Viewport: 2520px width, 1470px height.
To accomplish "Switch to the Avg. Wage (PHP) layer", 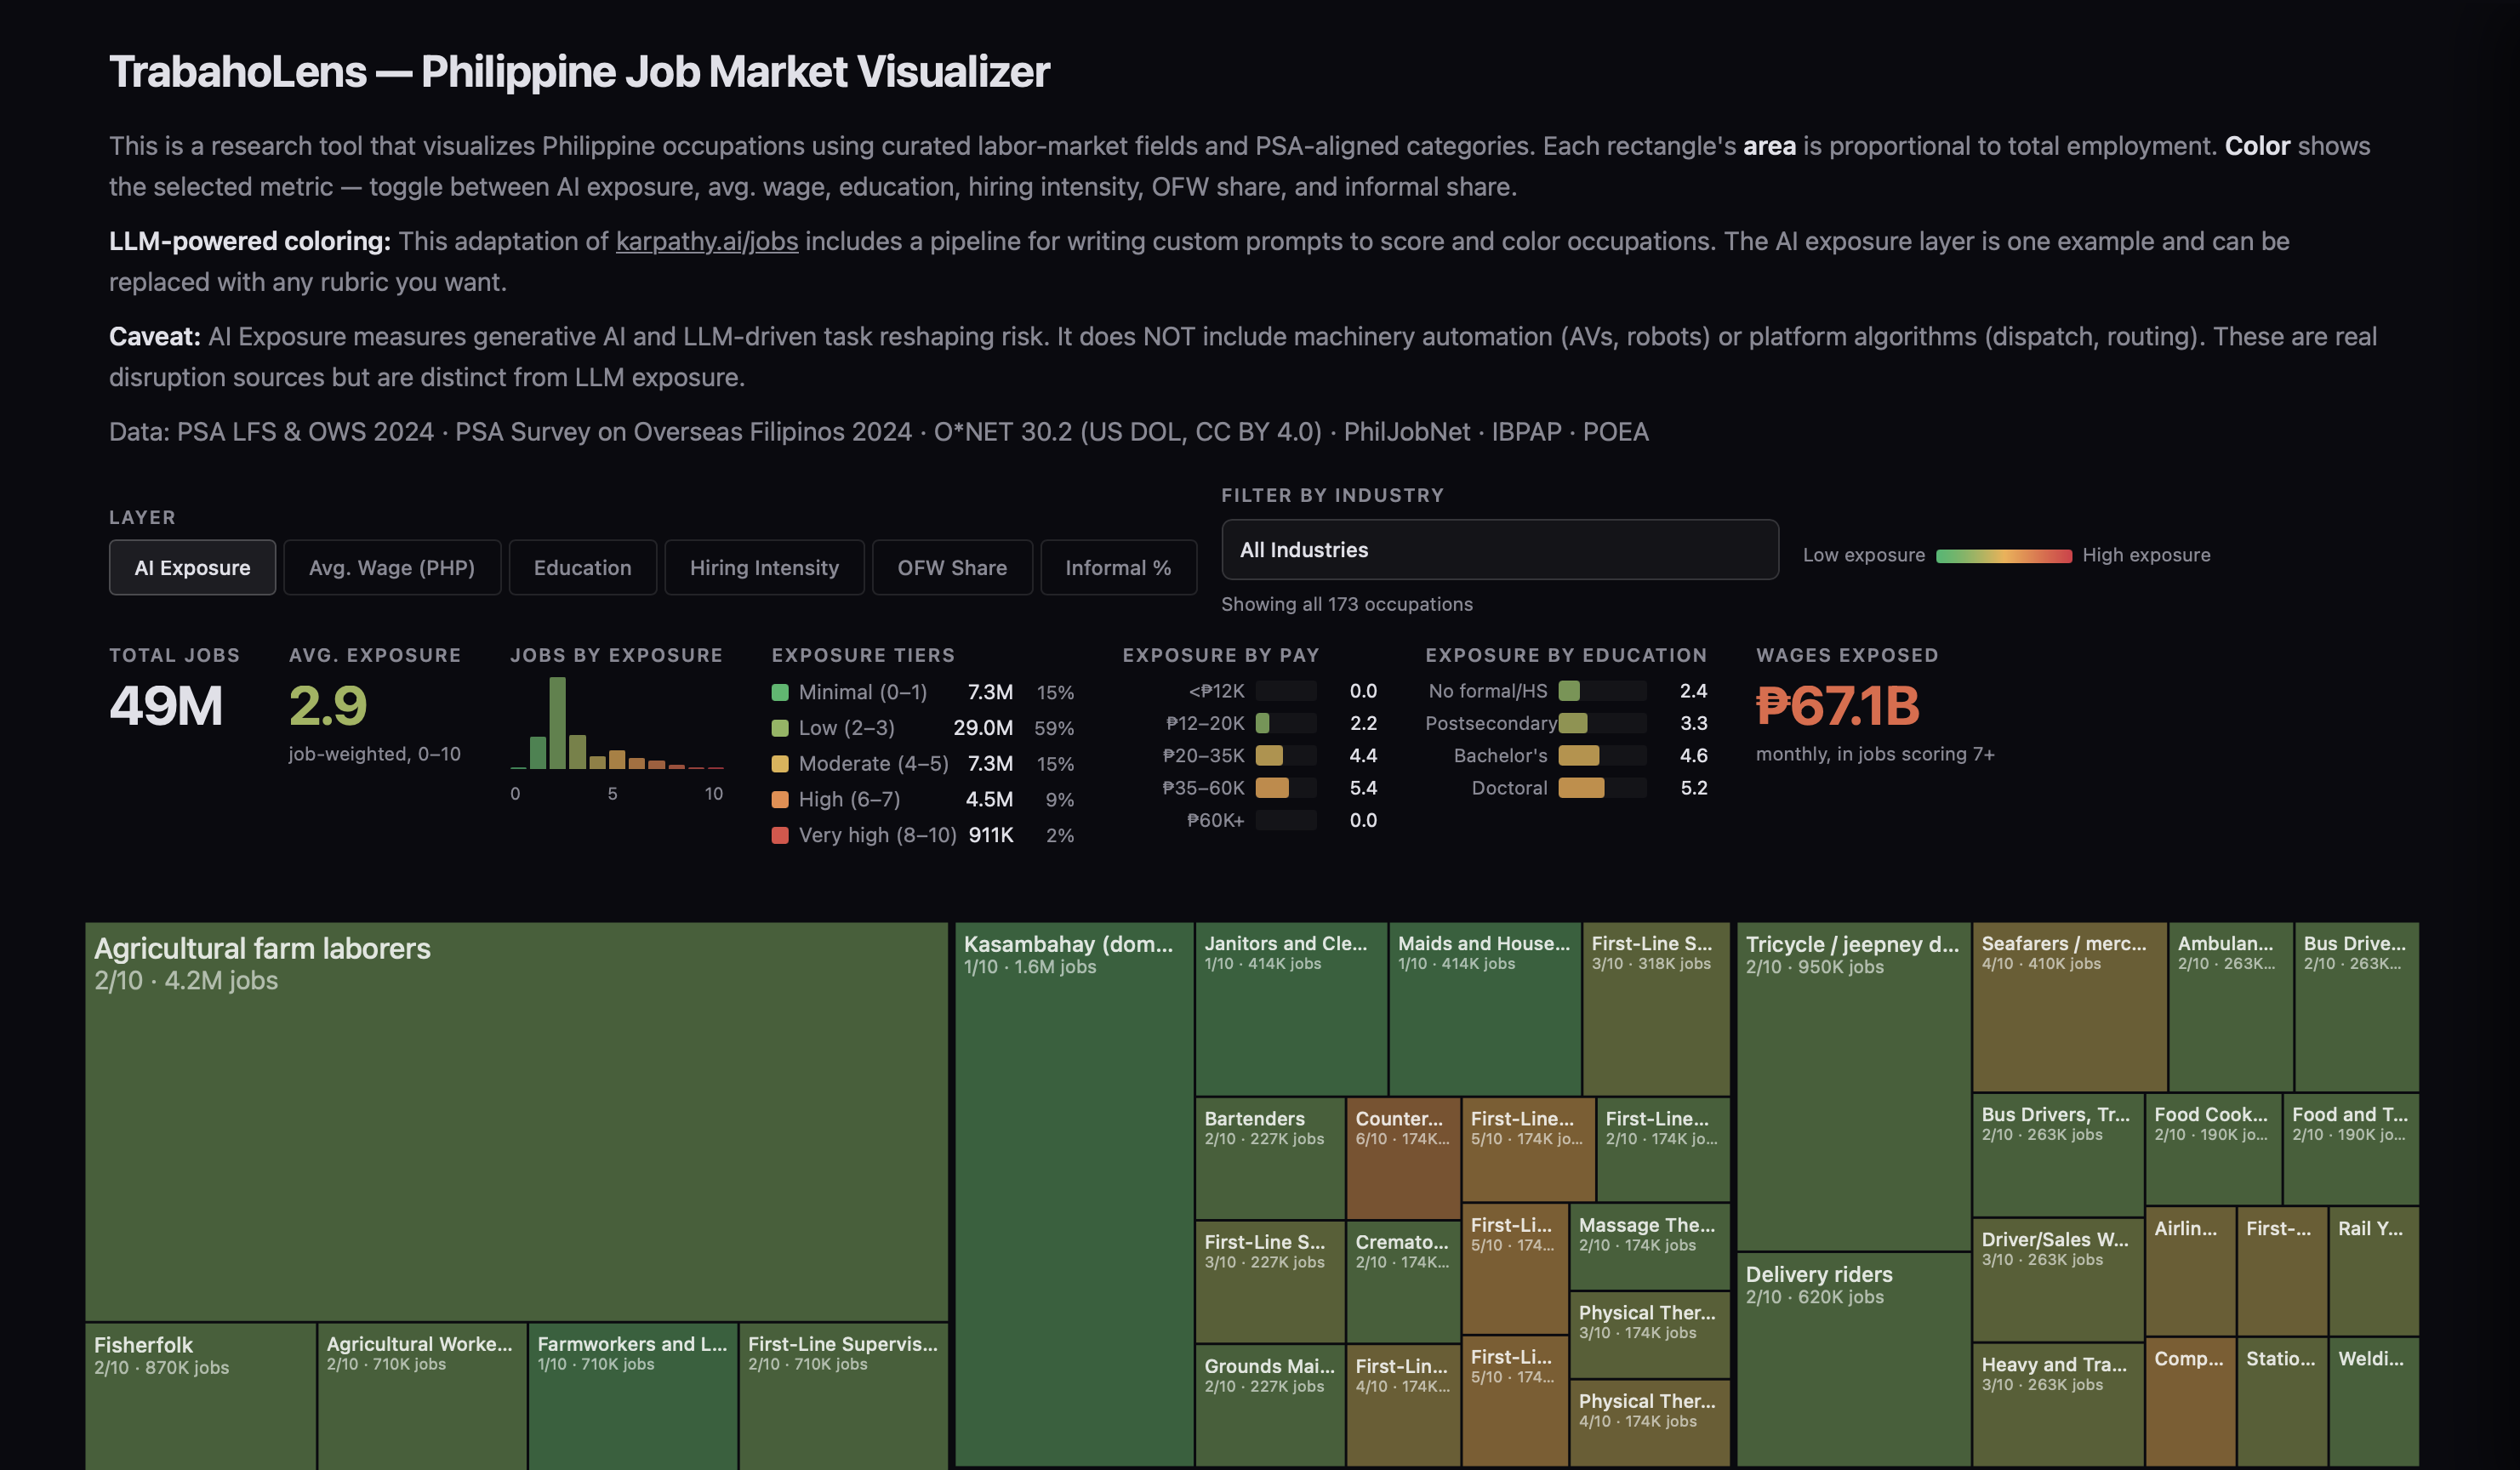I will pyautogui.click(x=391, y=567).
